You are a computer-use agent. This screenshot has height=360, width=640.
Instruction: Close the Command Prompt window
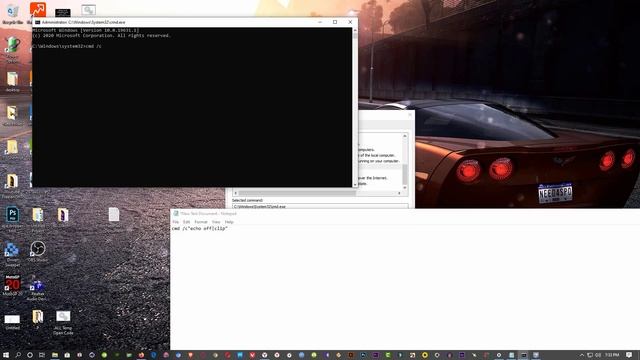tap(350, 22)
